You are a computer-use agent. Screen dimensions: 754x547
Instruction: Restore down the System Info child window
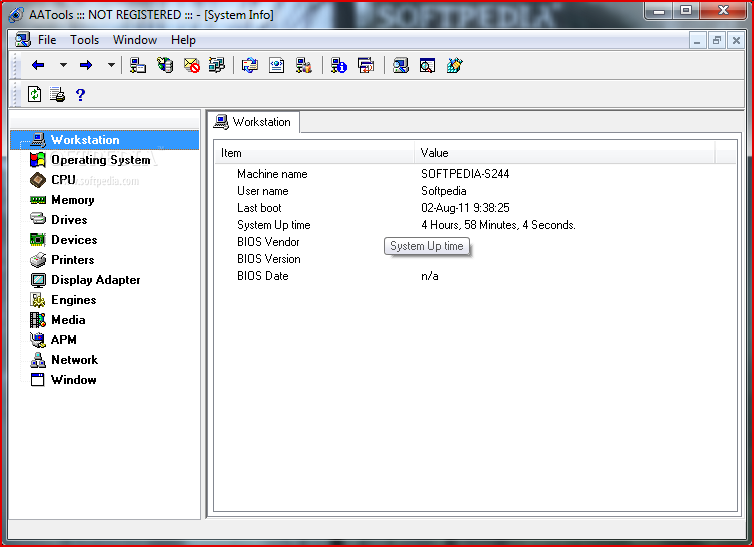716,40
